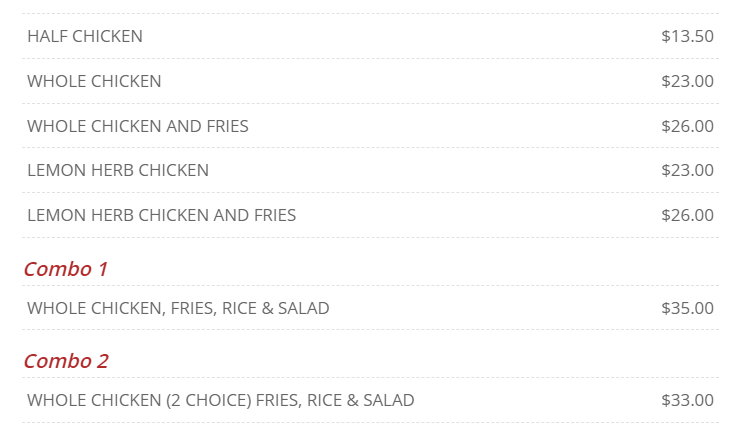The height and width of the screenshot is (438, 750).
Task: Click the HALF CHICKEN menu item
Action: 85,37
